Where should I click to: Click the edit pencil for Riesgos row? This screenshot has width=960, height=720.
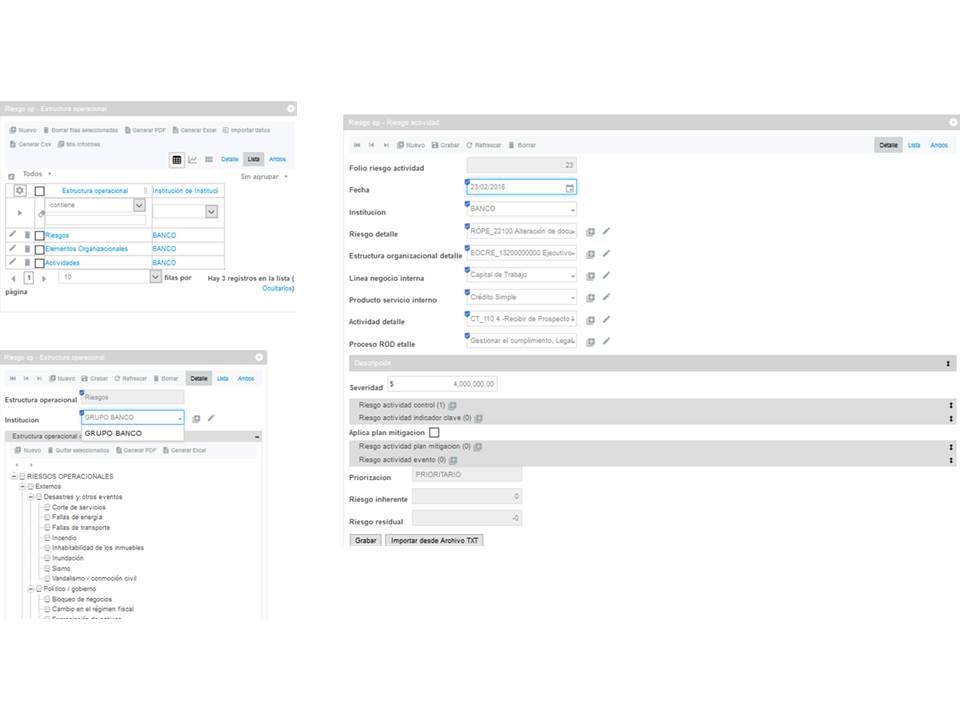click(13, 234)
